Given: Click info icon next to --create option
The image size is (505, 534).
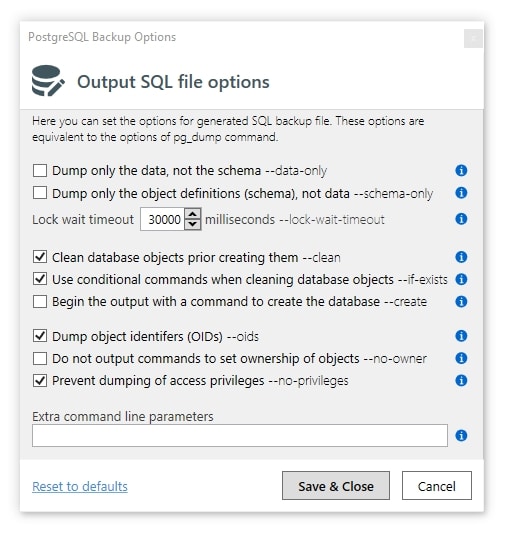Looking at the screenshot, I should pyautogui.click(x=461, y=301).
